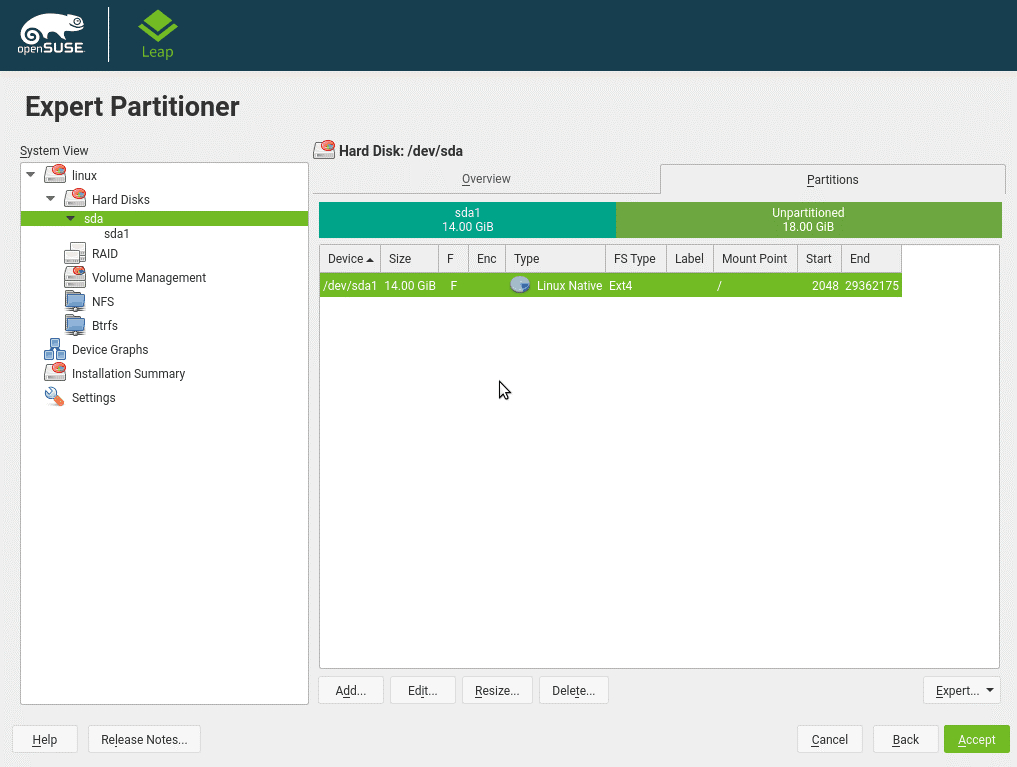Viewport: 1017px width, 767px height.
Task: Select the Unpartitioned 18.00 GiB bar
Action: (x=809, y=220)
